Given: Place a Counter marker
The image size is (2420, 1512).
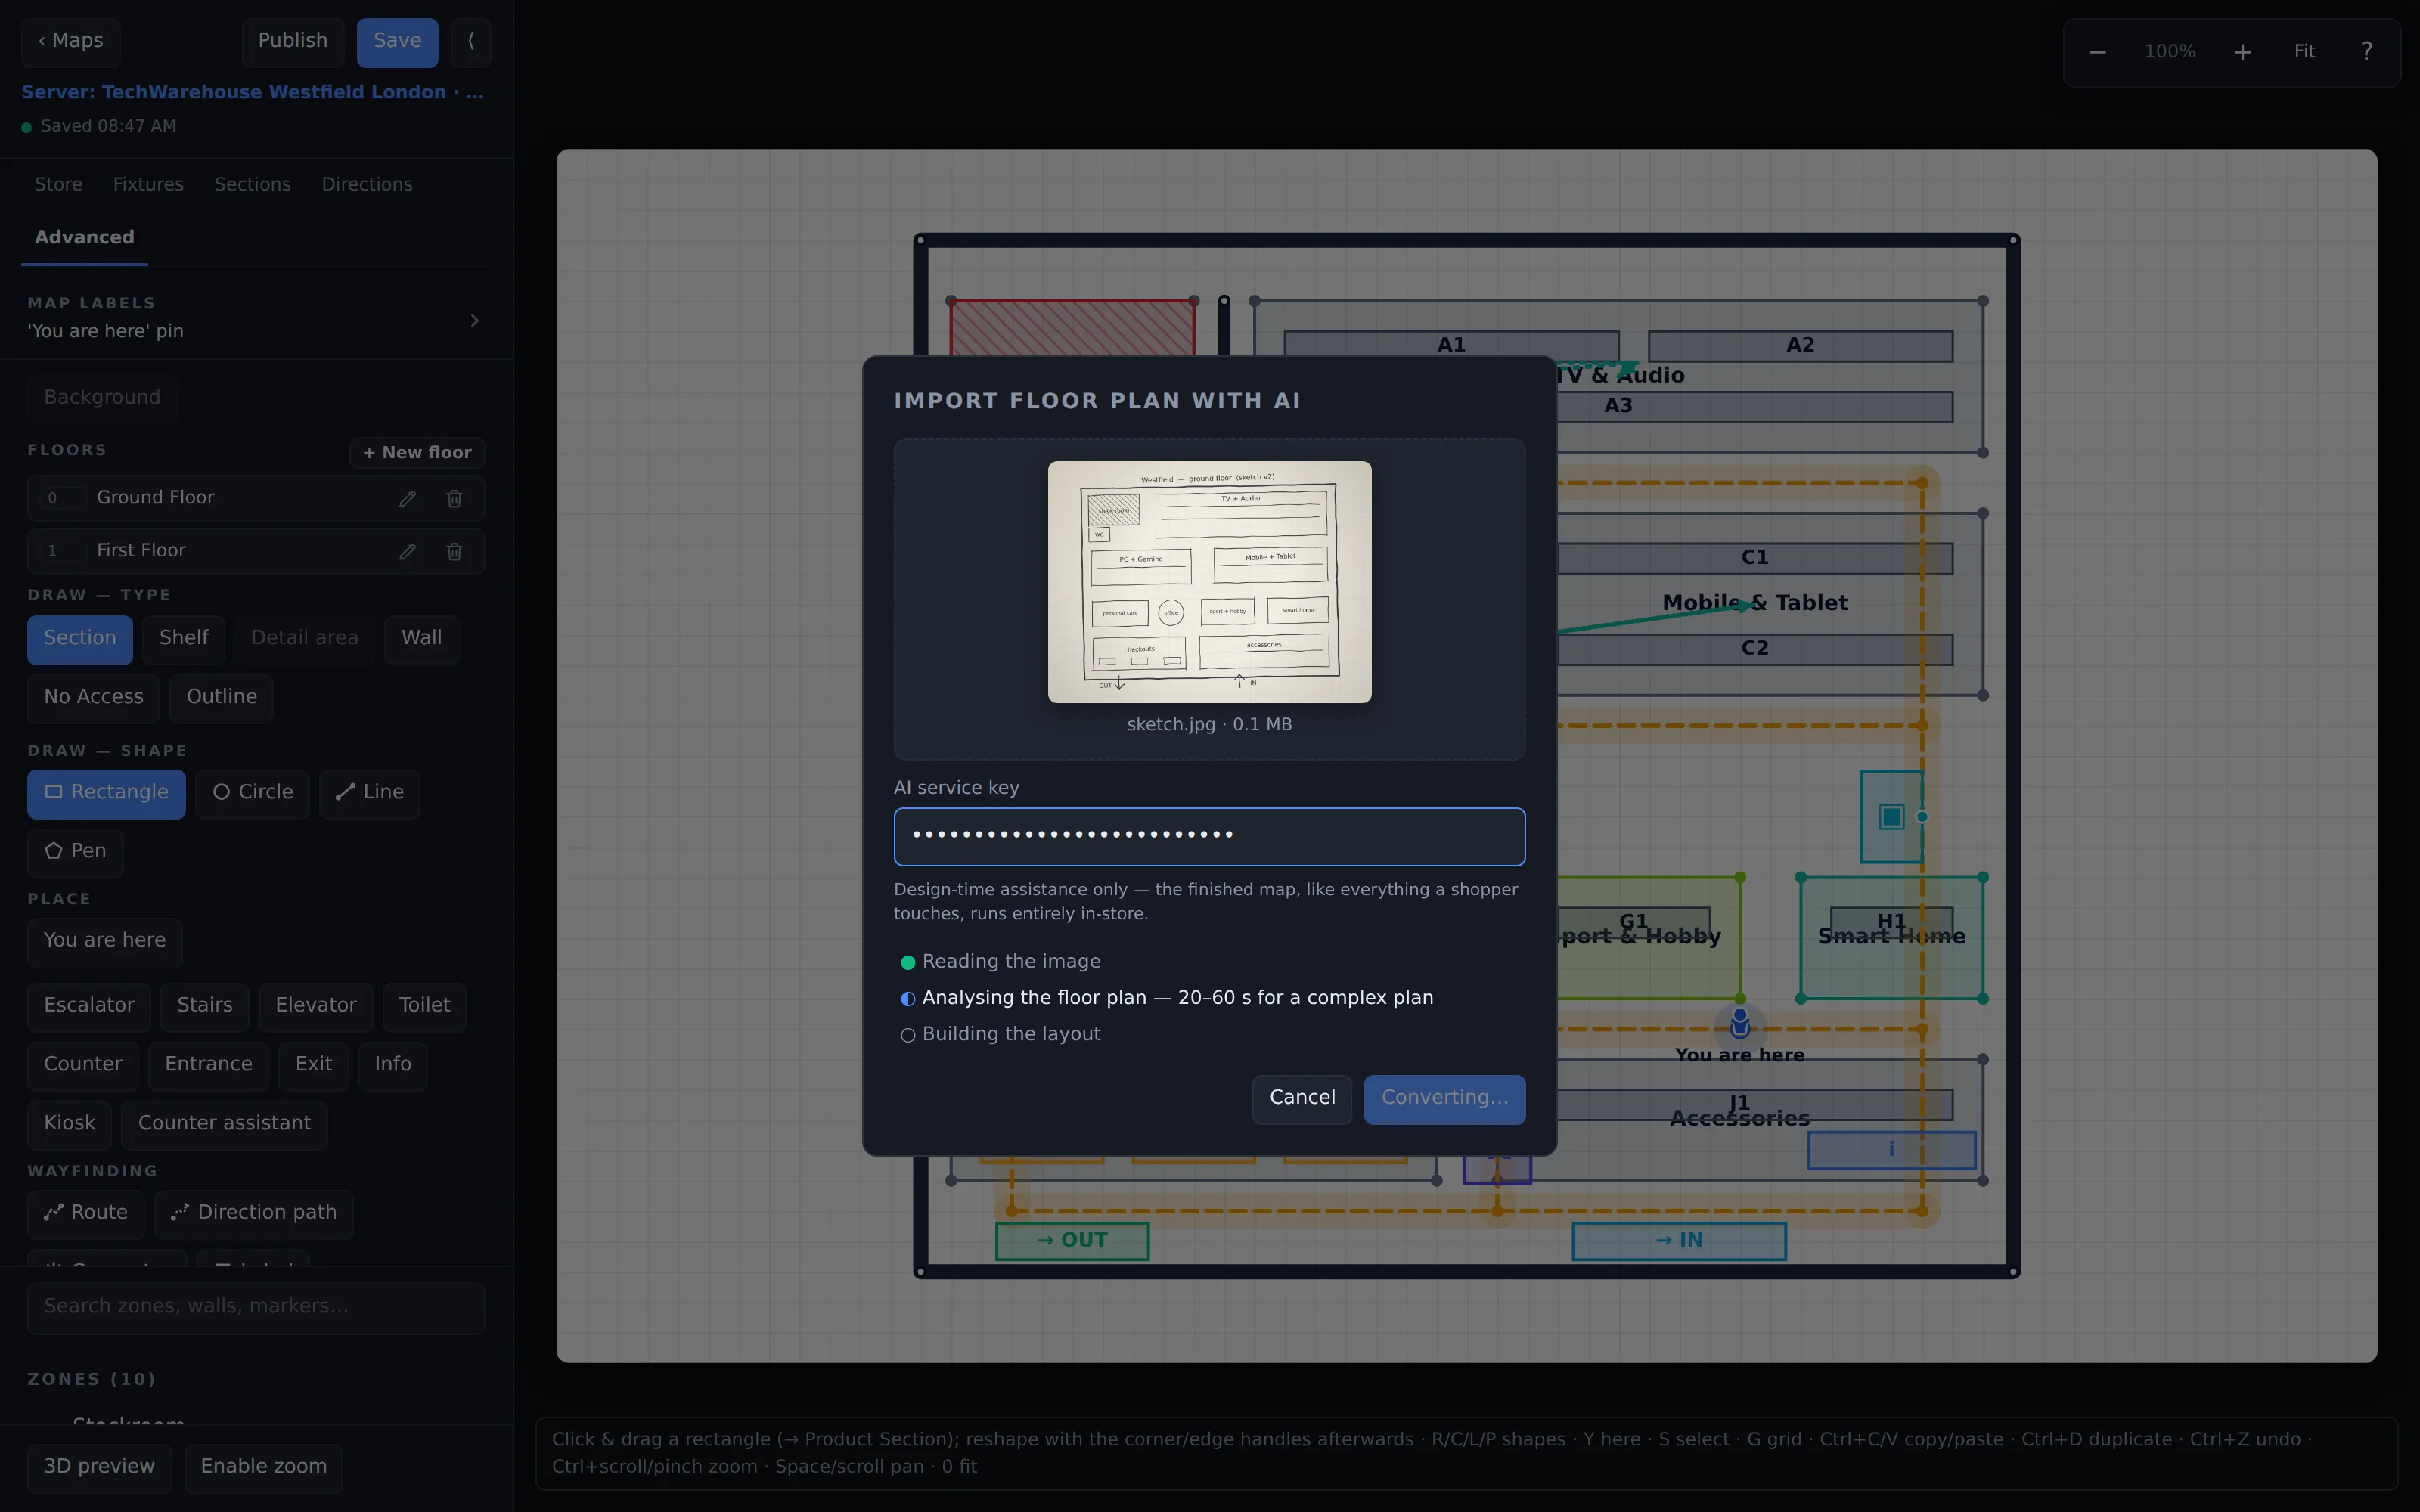Looking at the screenshot, I should click(83, 1065).
